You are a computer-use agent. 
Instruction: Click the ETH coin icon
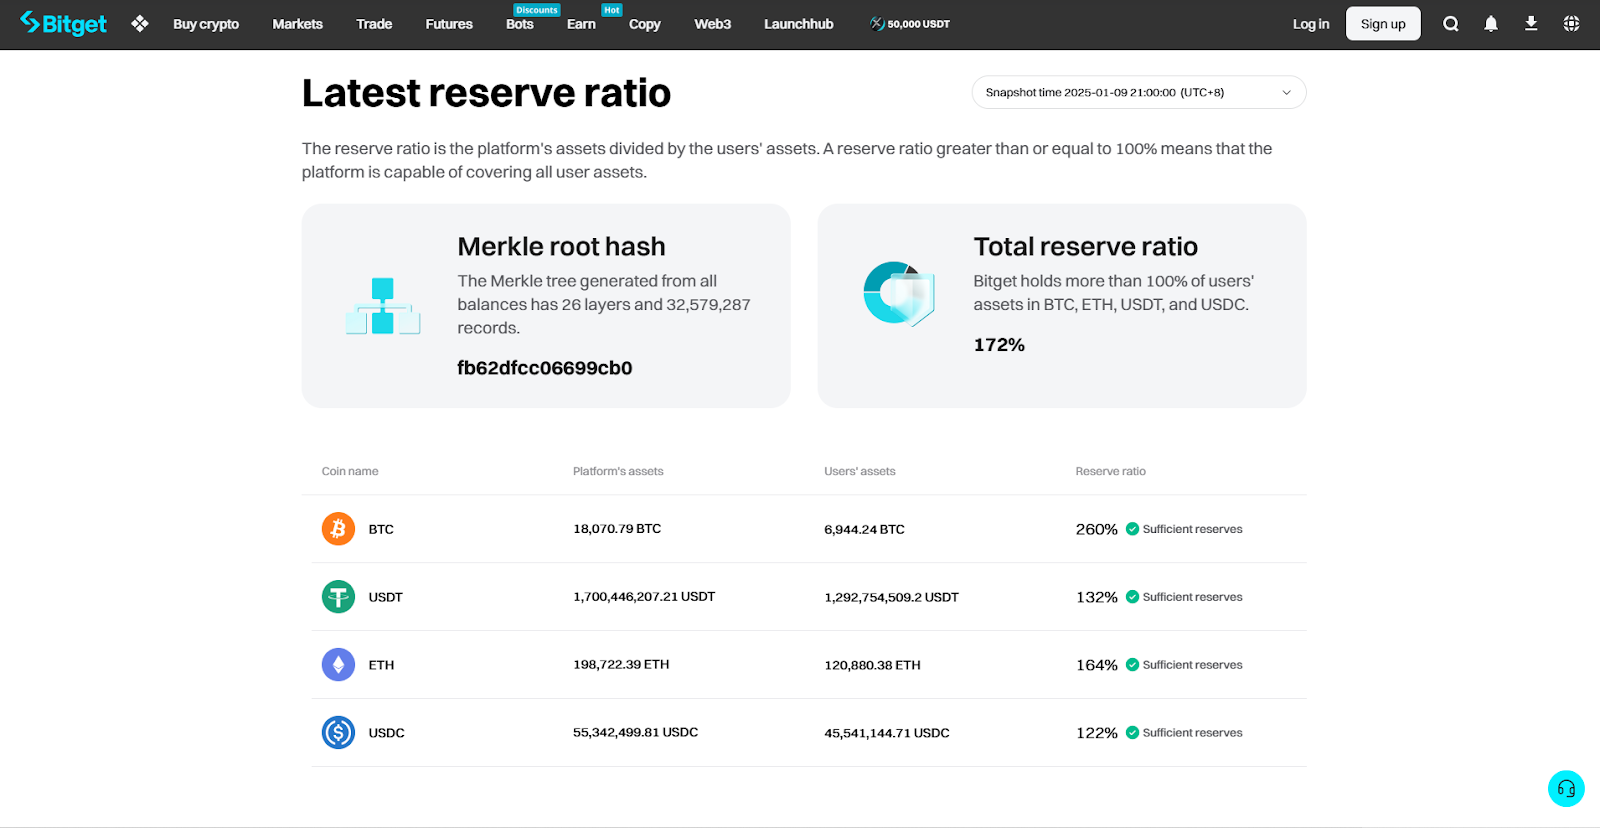[338, 665]
